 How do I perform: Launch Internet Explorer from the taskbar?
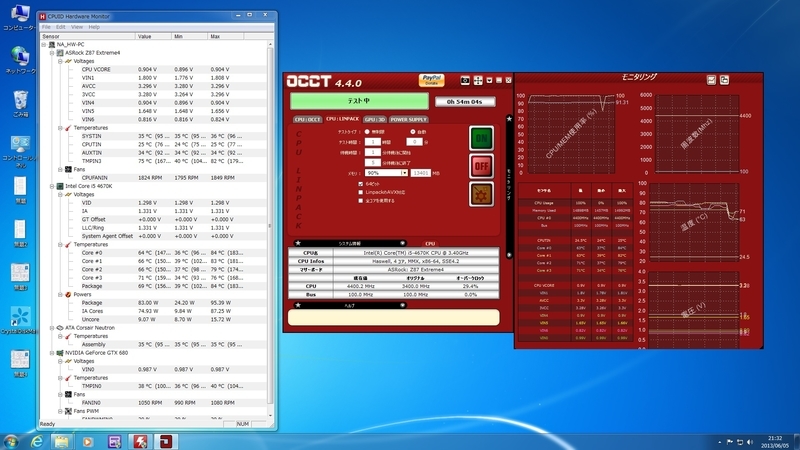[x=37, y=441]
